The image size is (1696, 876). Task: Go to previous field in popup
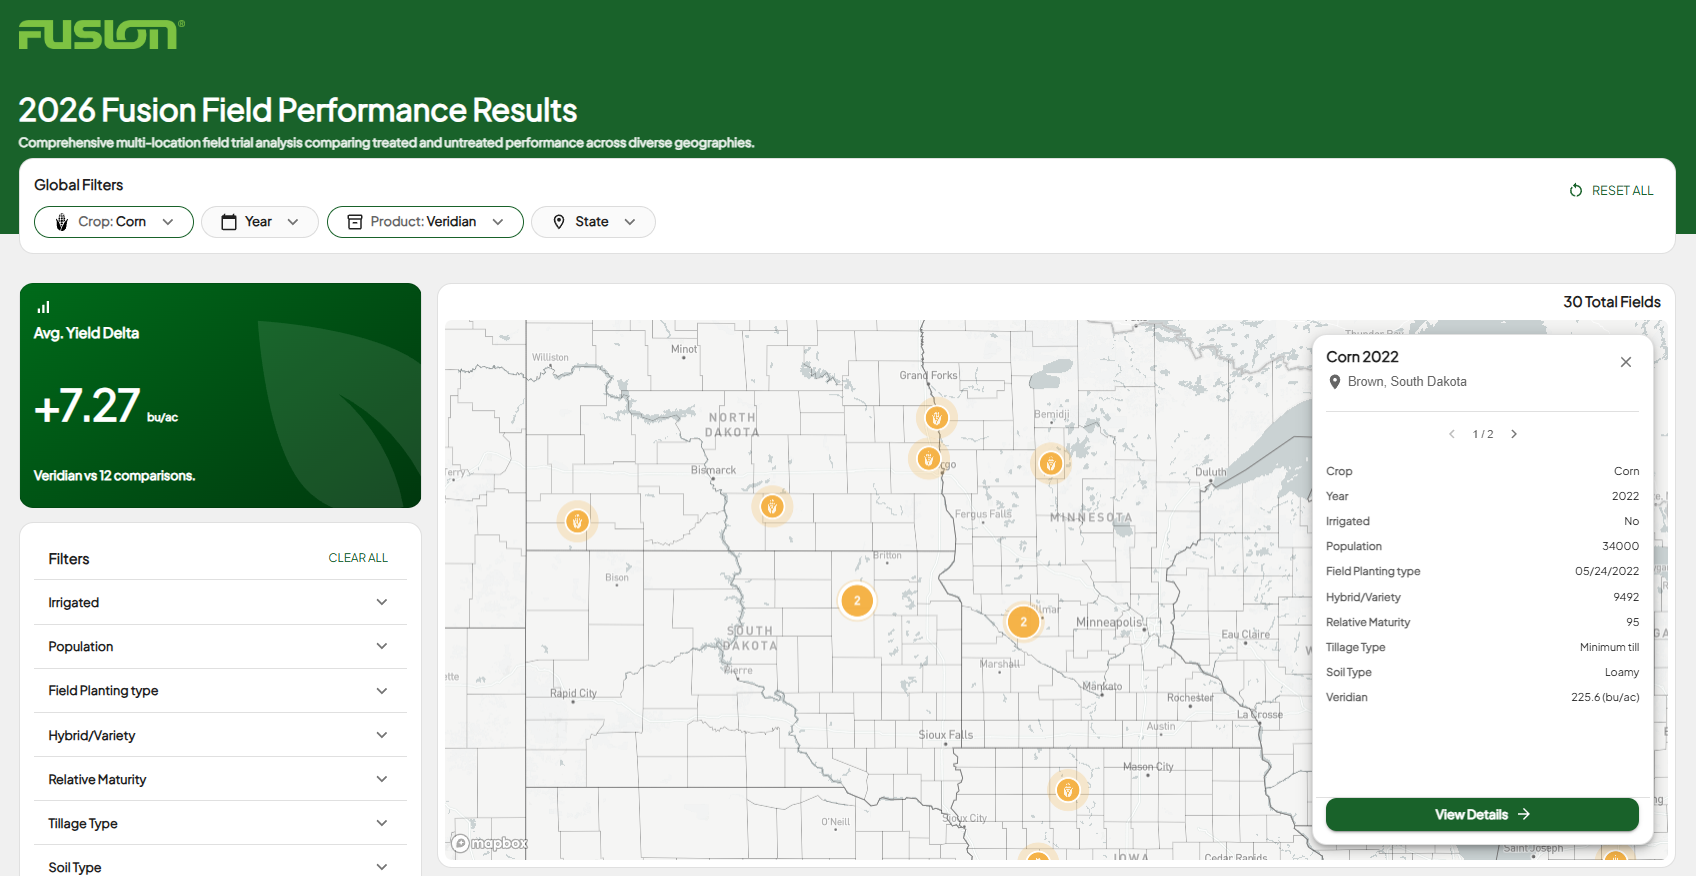(x=1452, y=434)
